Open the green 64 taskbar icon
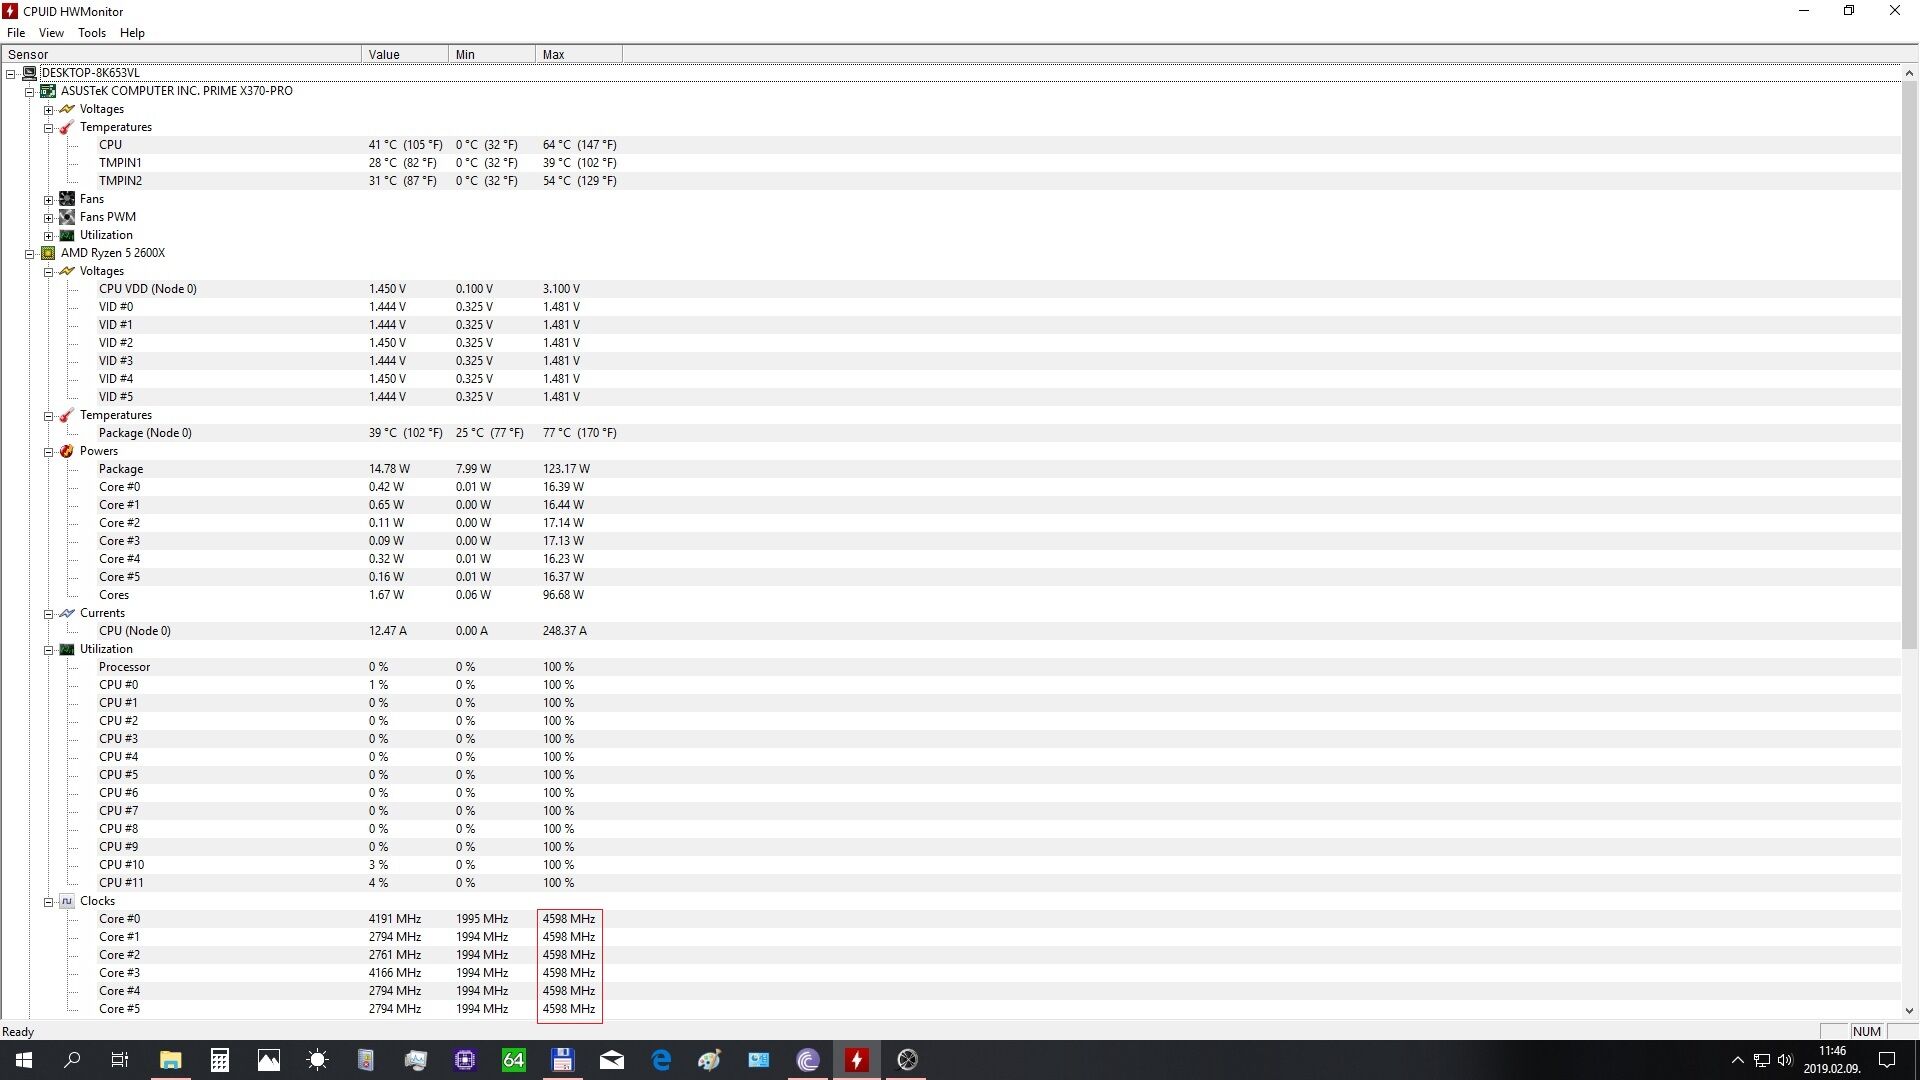Viewport: 1920px width, 1080px height. (x=514, y=1060)
